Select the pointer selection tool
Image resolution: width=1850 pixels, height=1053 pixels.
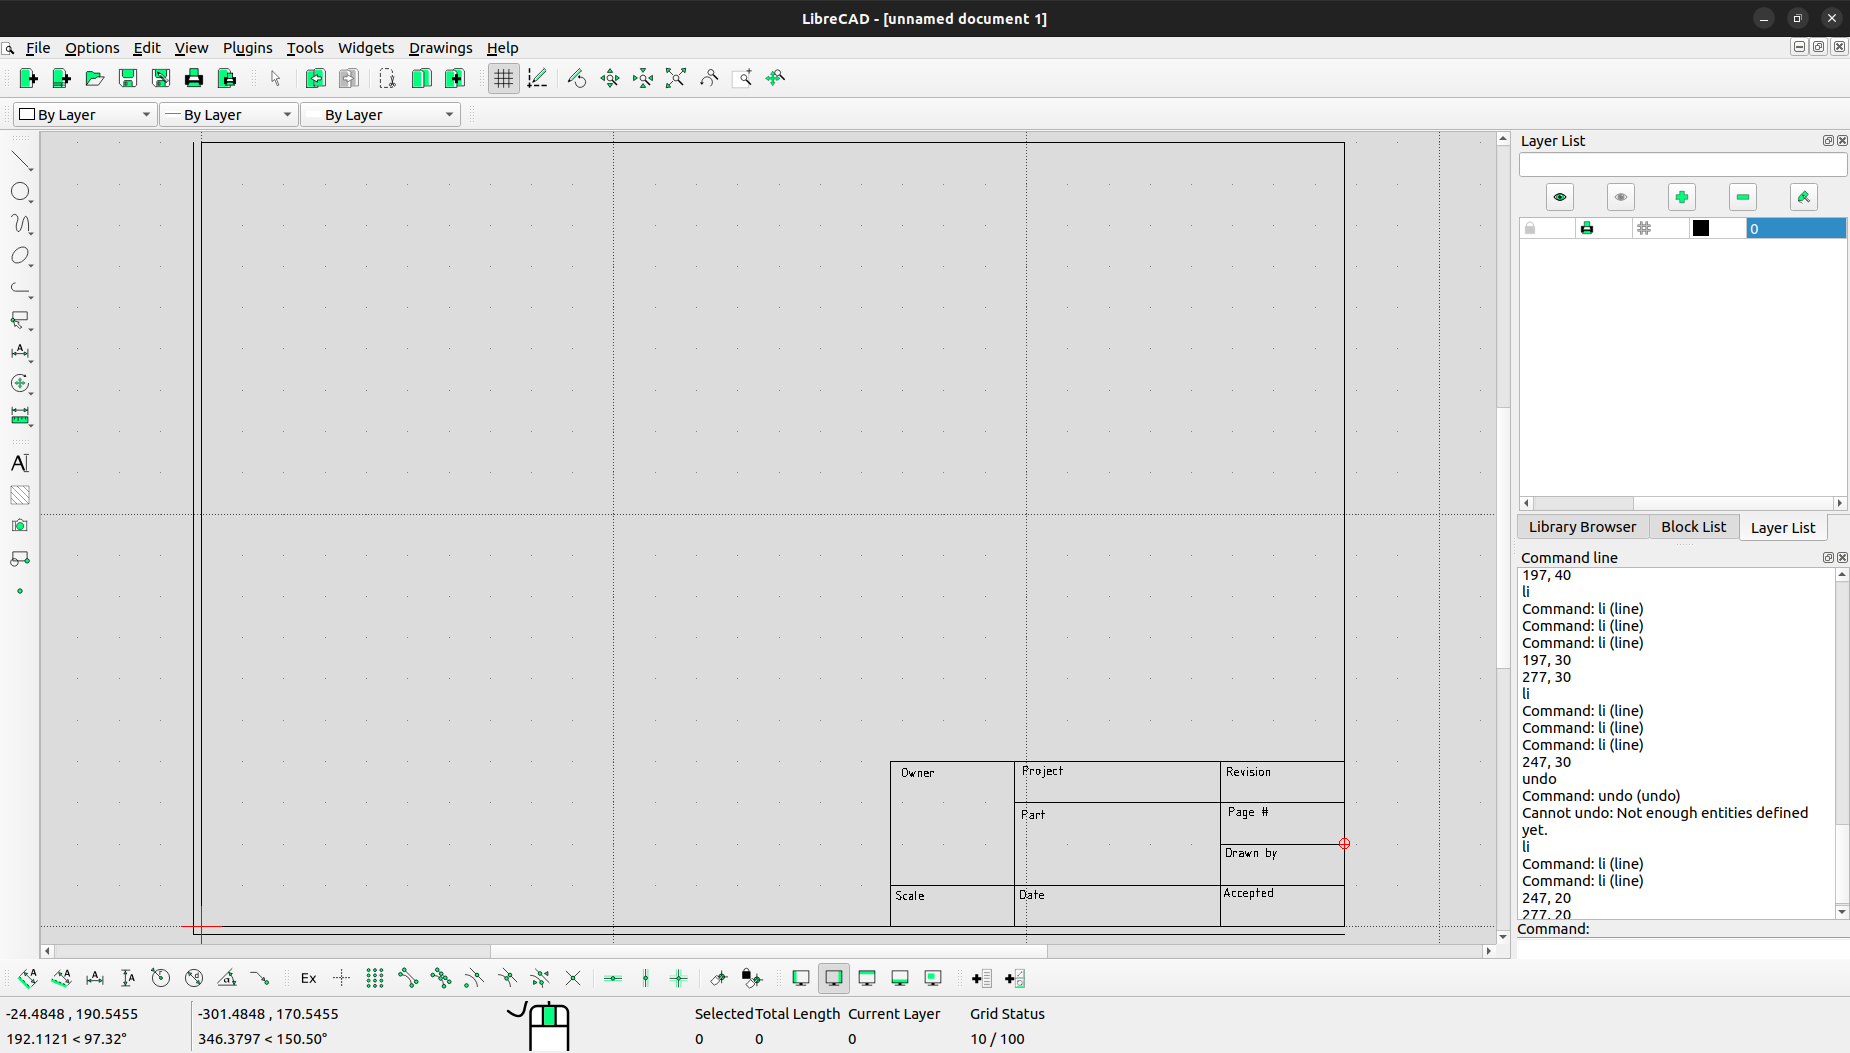point(275,78)
